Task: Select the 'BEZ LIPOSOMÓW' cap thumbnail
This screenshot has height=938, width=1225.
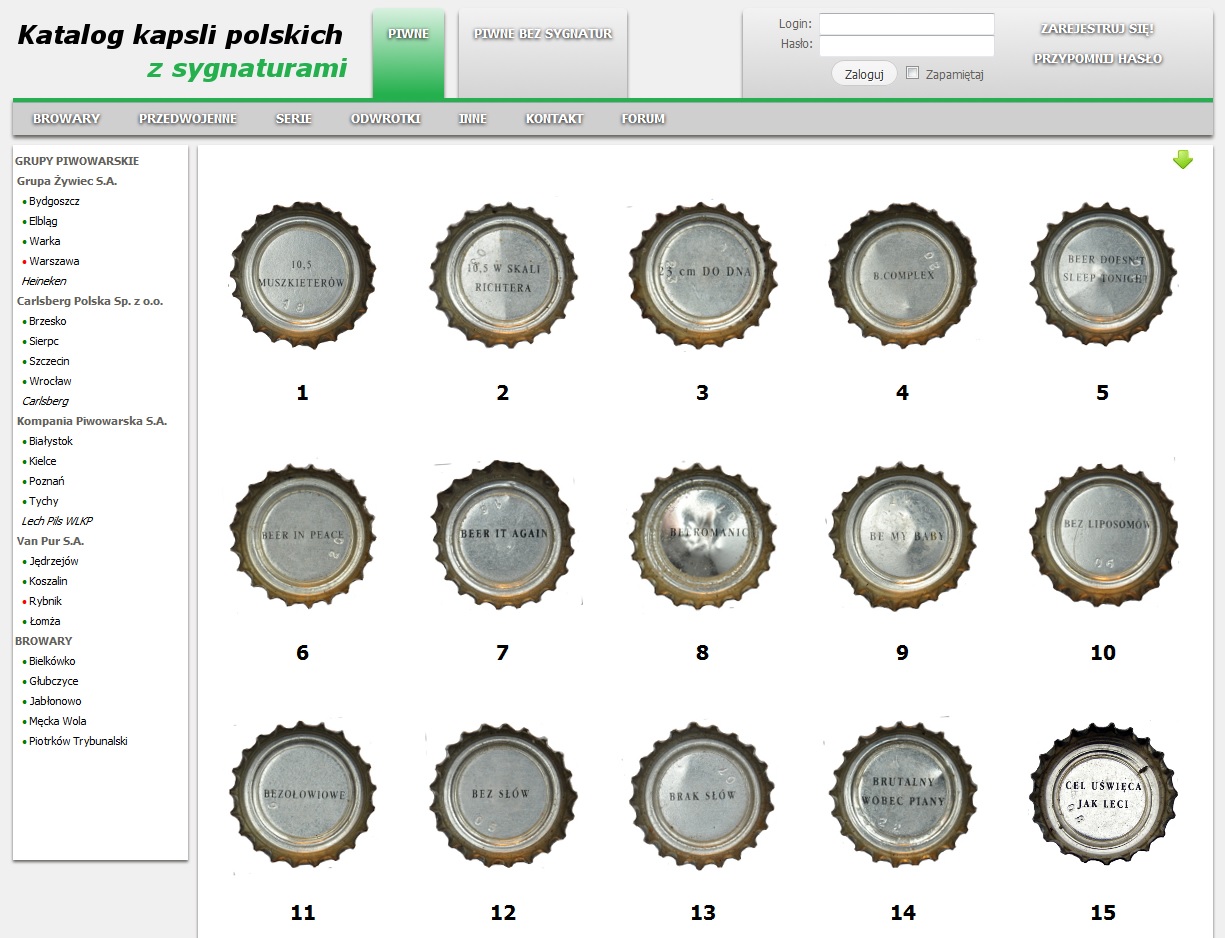Action: pos(1103,535)
